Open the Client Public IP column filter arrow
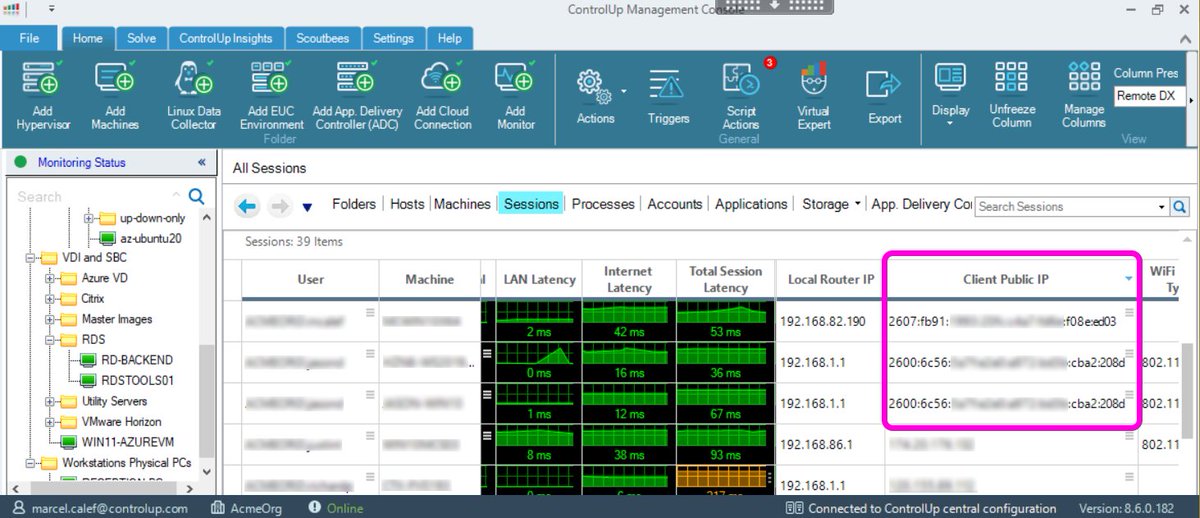The image size is (1200, 518). 1130,280
